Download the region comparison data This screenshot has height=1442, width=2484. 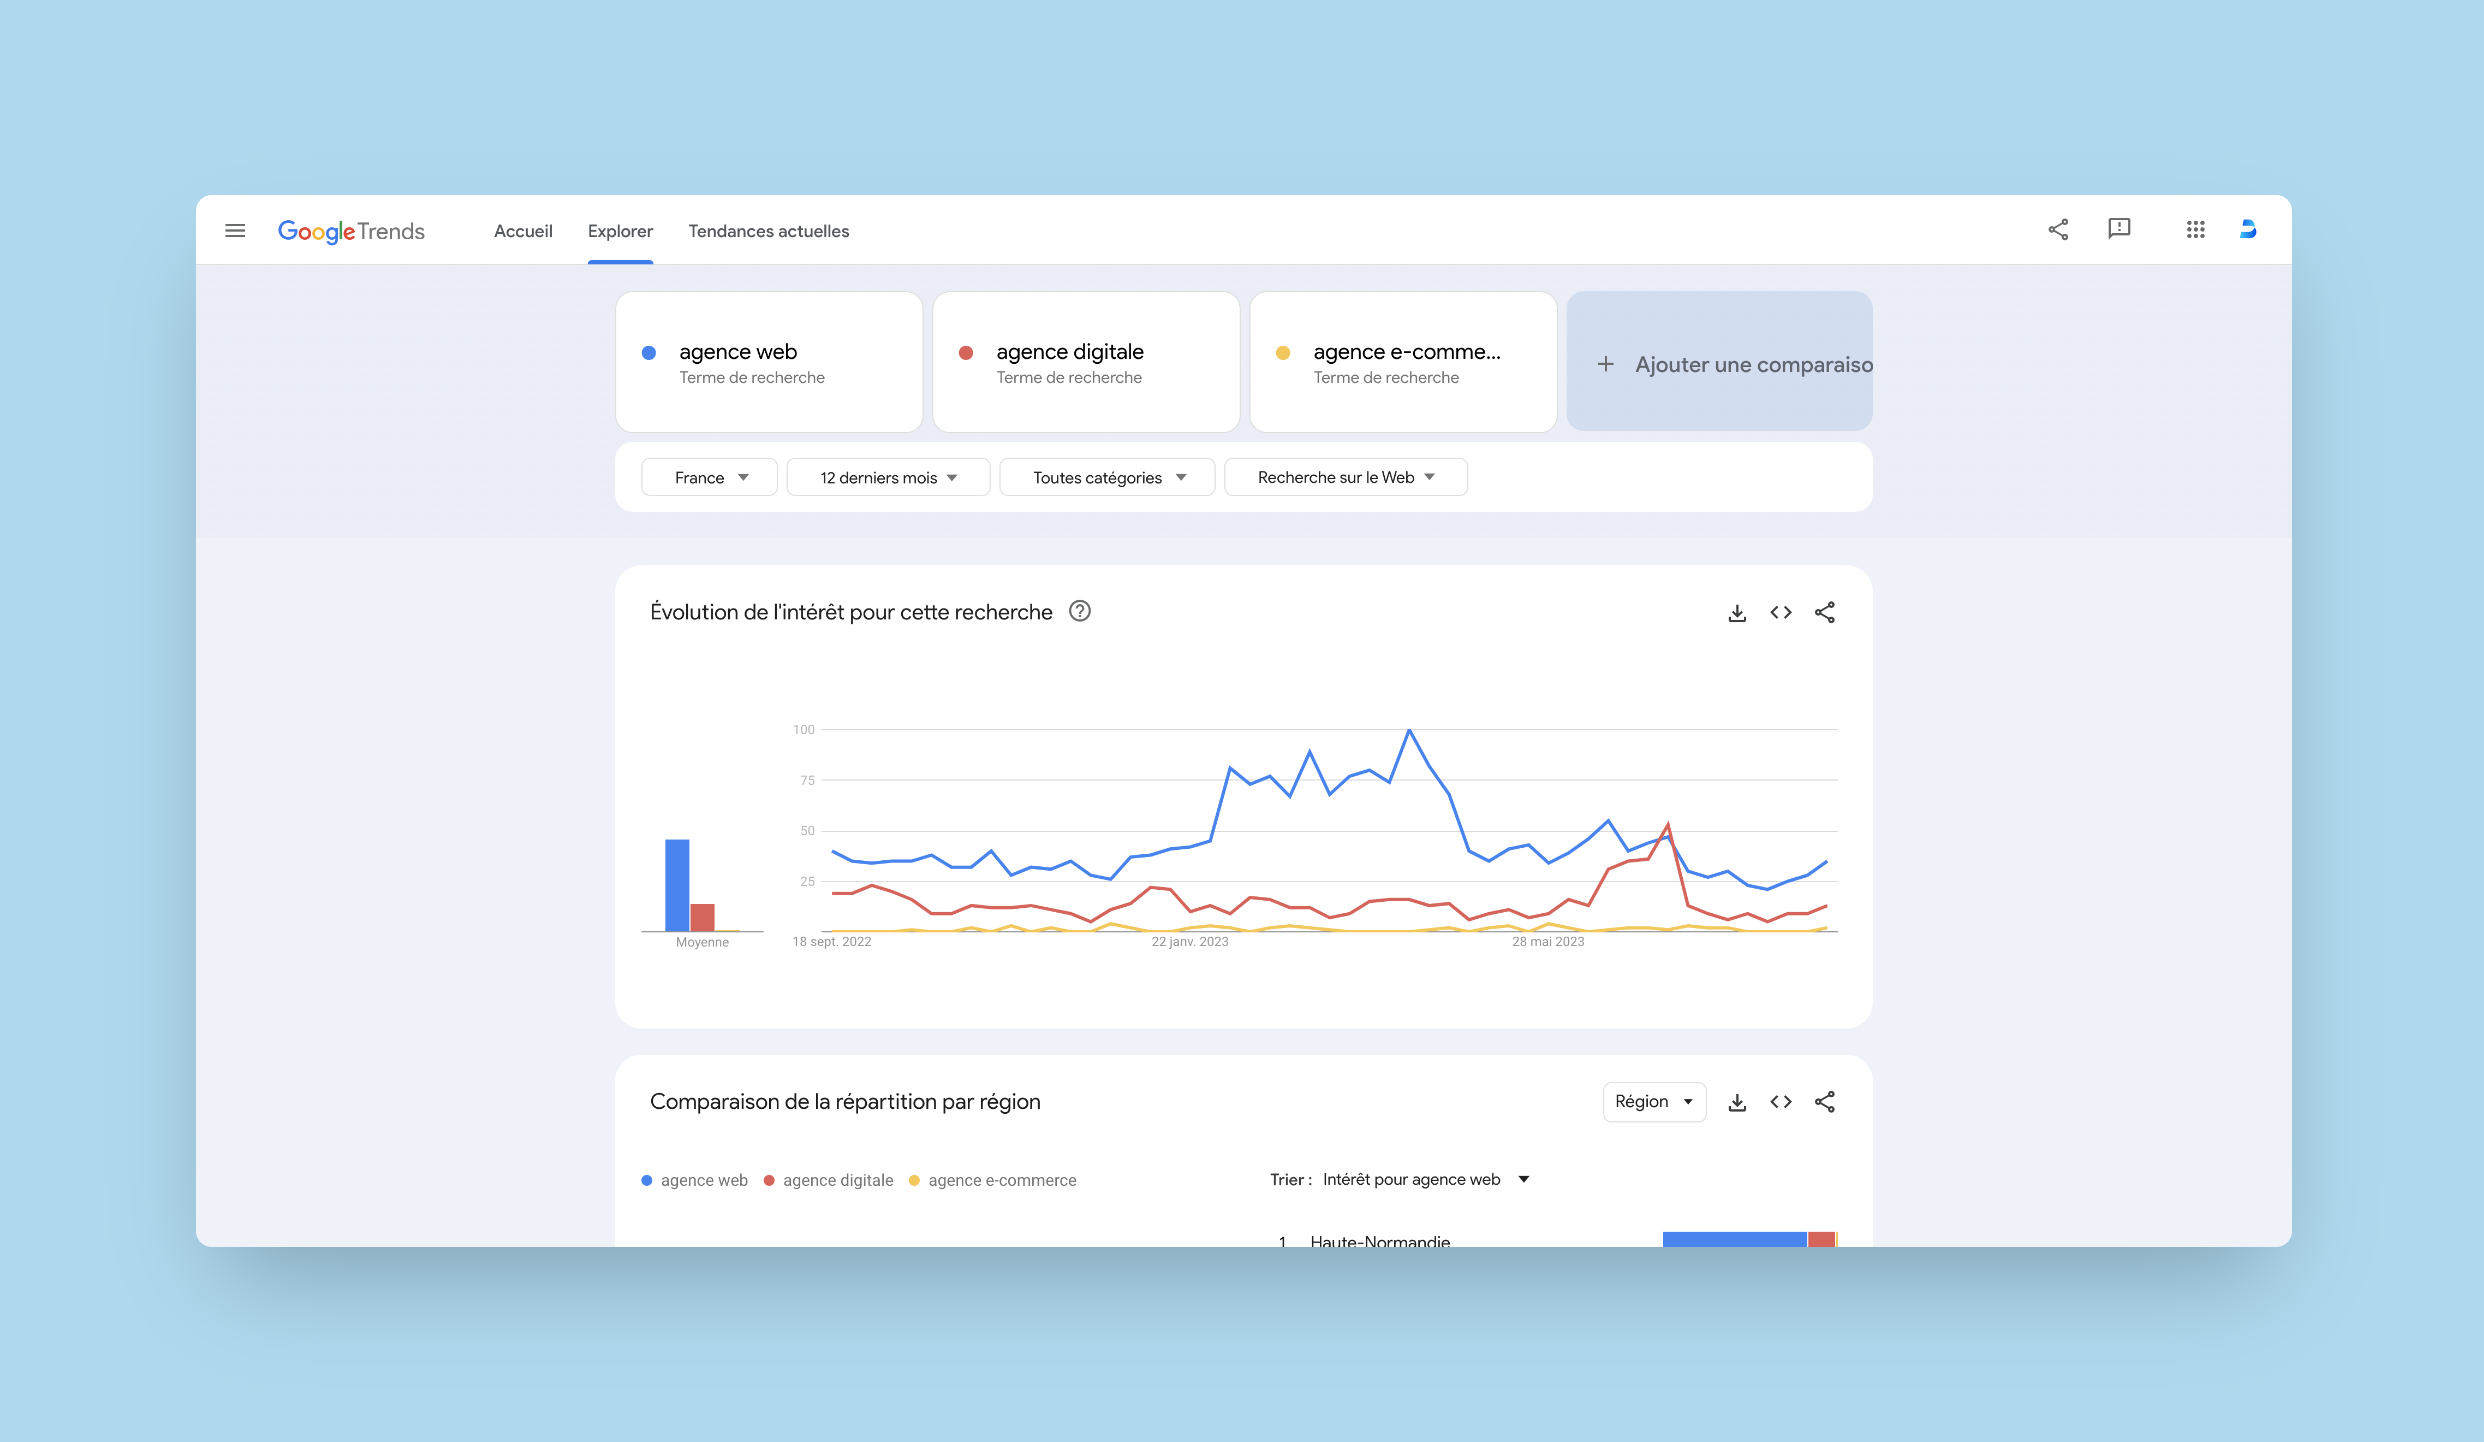point(1737,1101)
